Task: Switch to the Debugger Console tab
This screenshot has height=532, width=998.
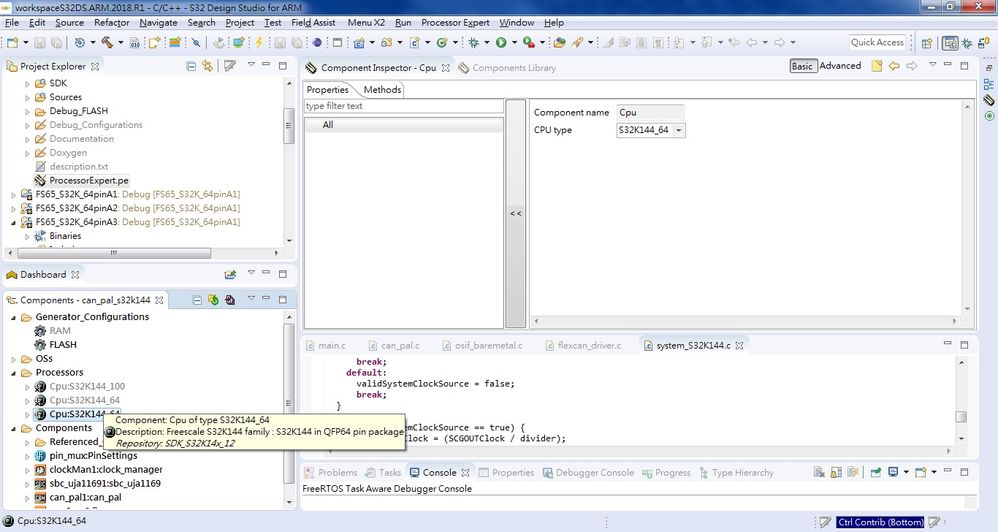Action: pyautogui.click(x=588, y=472)
